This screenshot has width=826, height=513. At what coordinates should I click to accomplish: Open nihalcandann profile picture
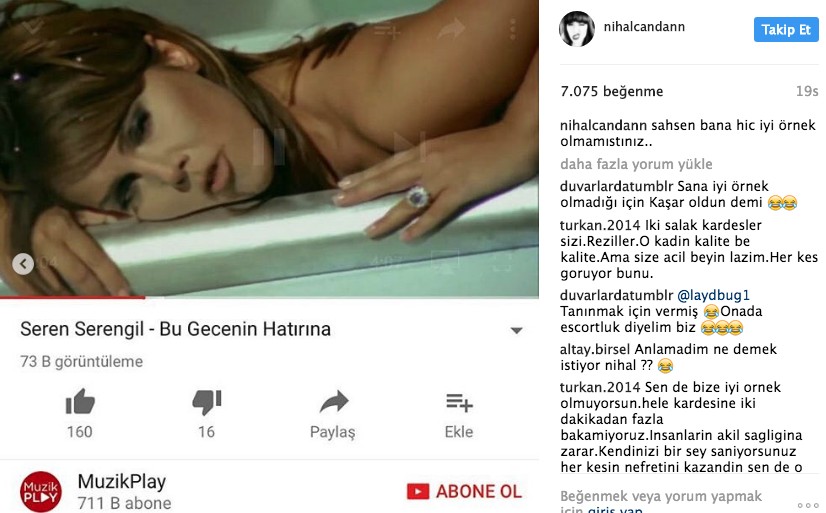coord(577,28)
